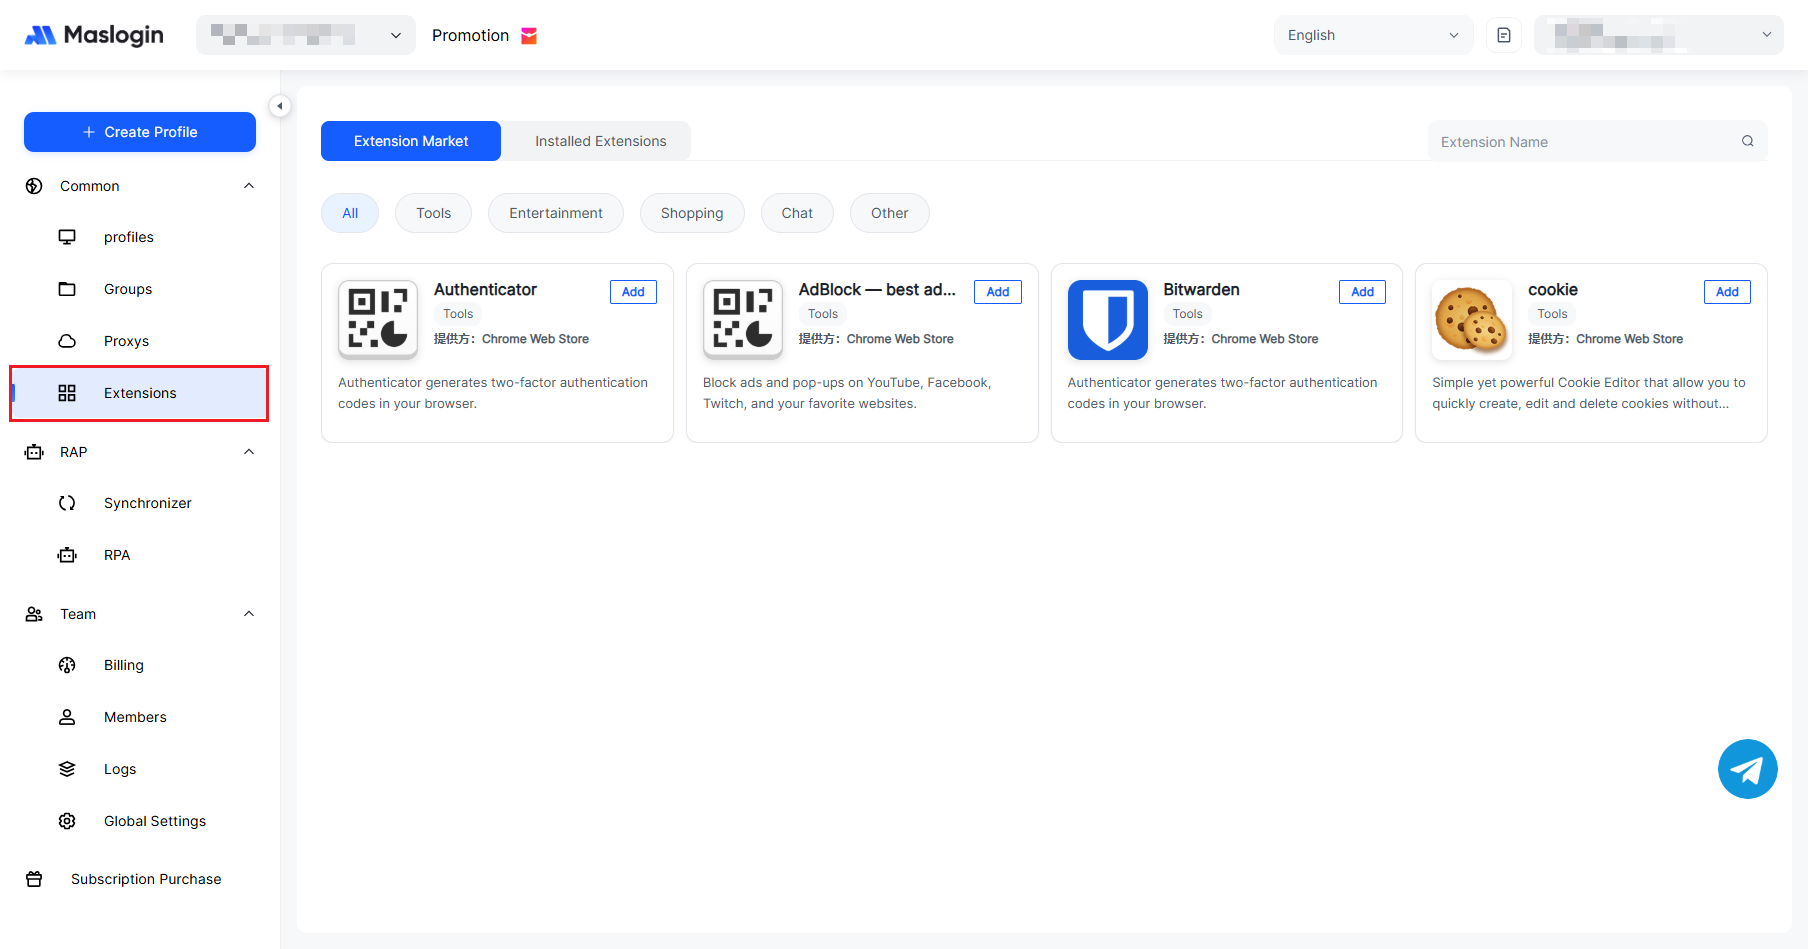This screenshot has width=1808, height=949.
Task: Click the Promotion gift icon
Action: click(529, 36)
